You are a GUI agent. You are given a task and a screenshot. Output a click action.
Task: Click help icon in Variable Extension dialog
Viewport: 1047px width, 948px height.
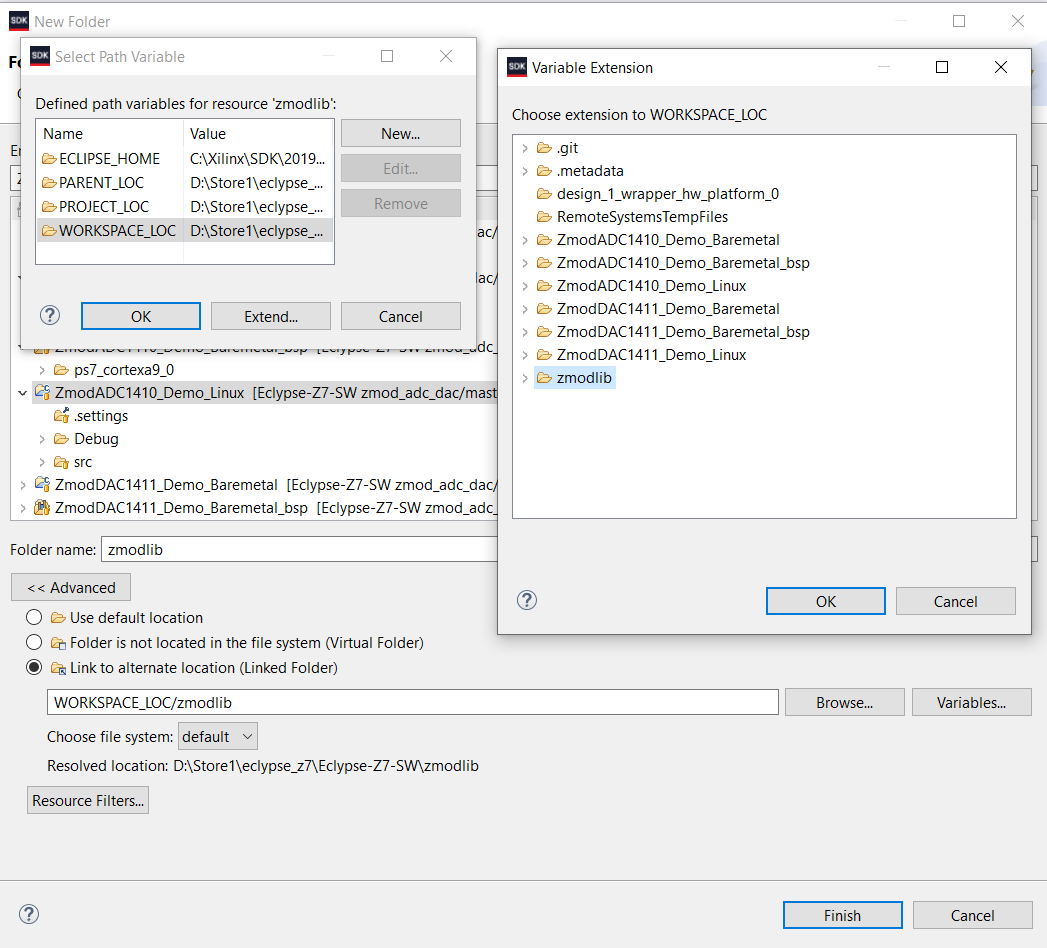(527, 600)
